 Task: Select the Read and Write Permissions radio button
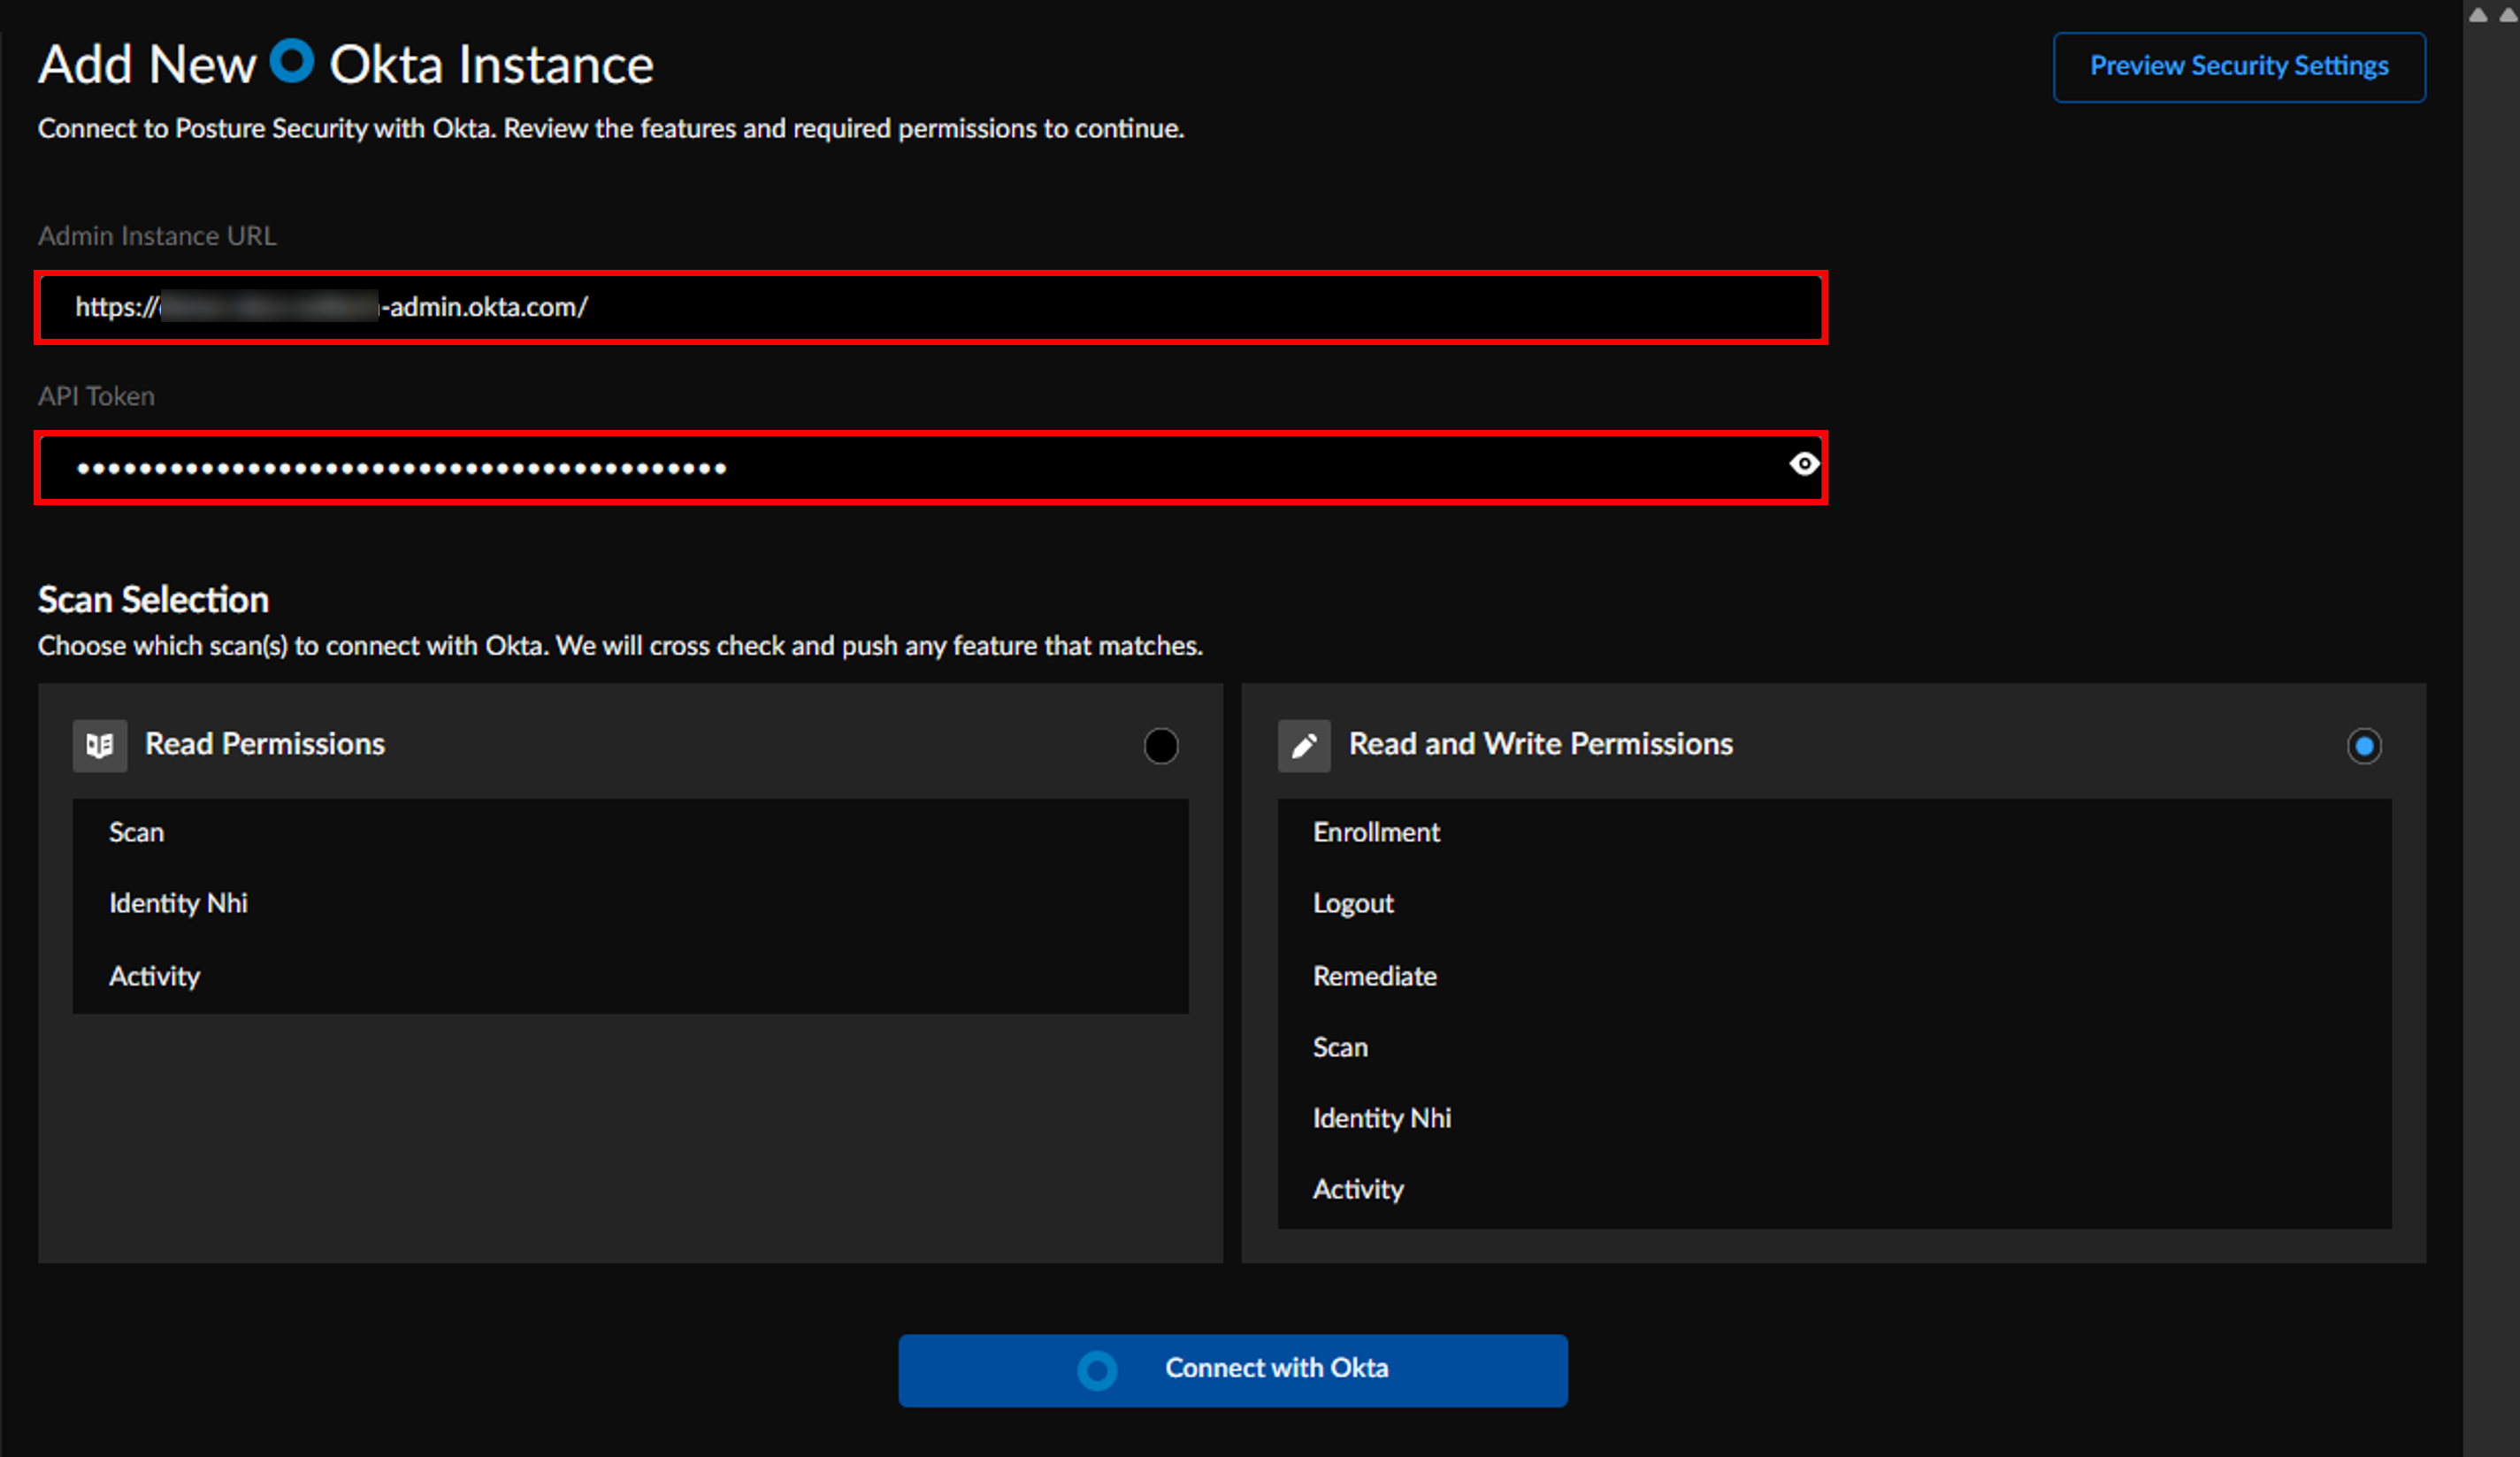tap(2364, 746)
